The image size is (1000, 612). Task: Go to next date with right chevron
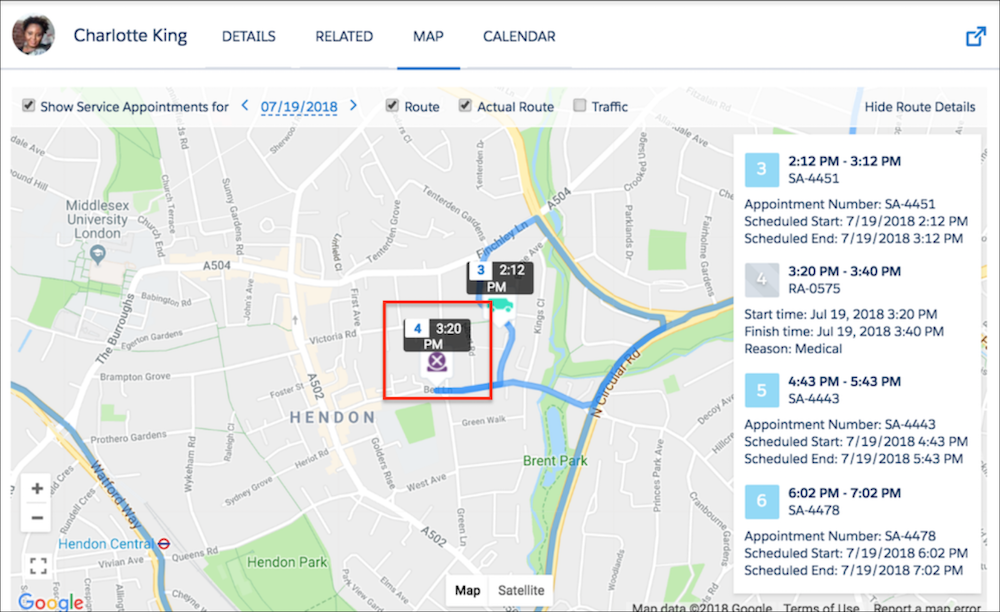[x=353, y=105]
